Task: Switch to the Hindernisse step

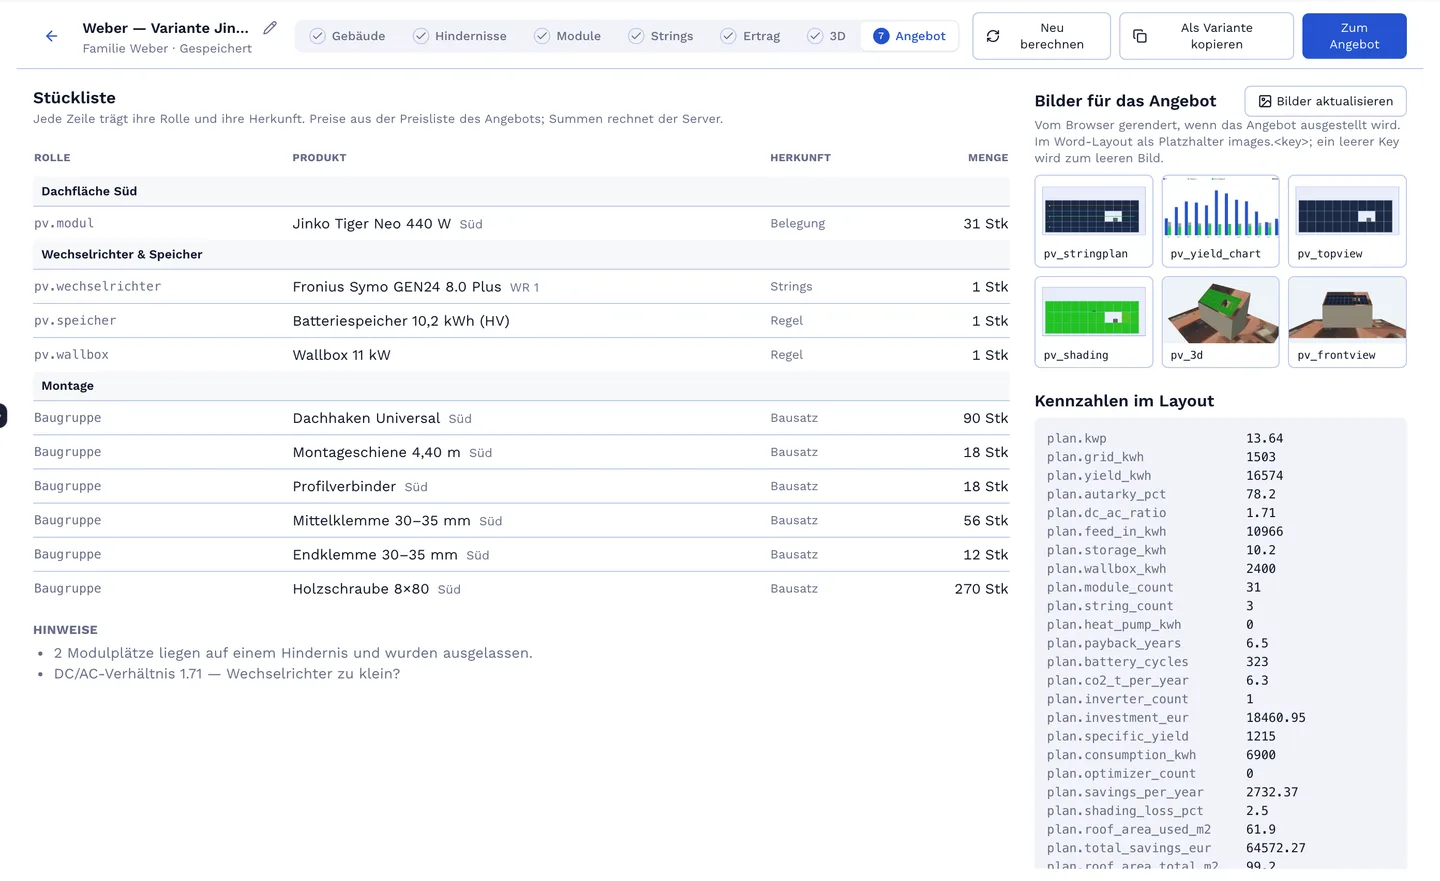Action: coord(460,36)
